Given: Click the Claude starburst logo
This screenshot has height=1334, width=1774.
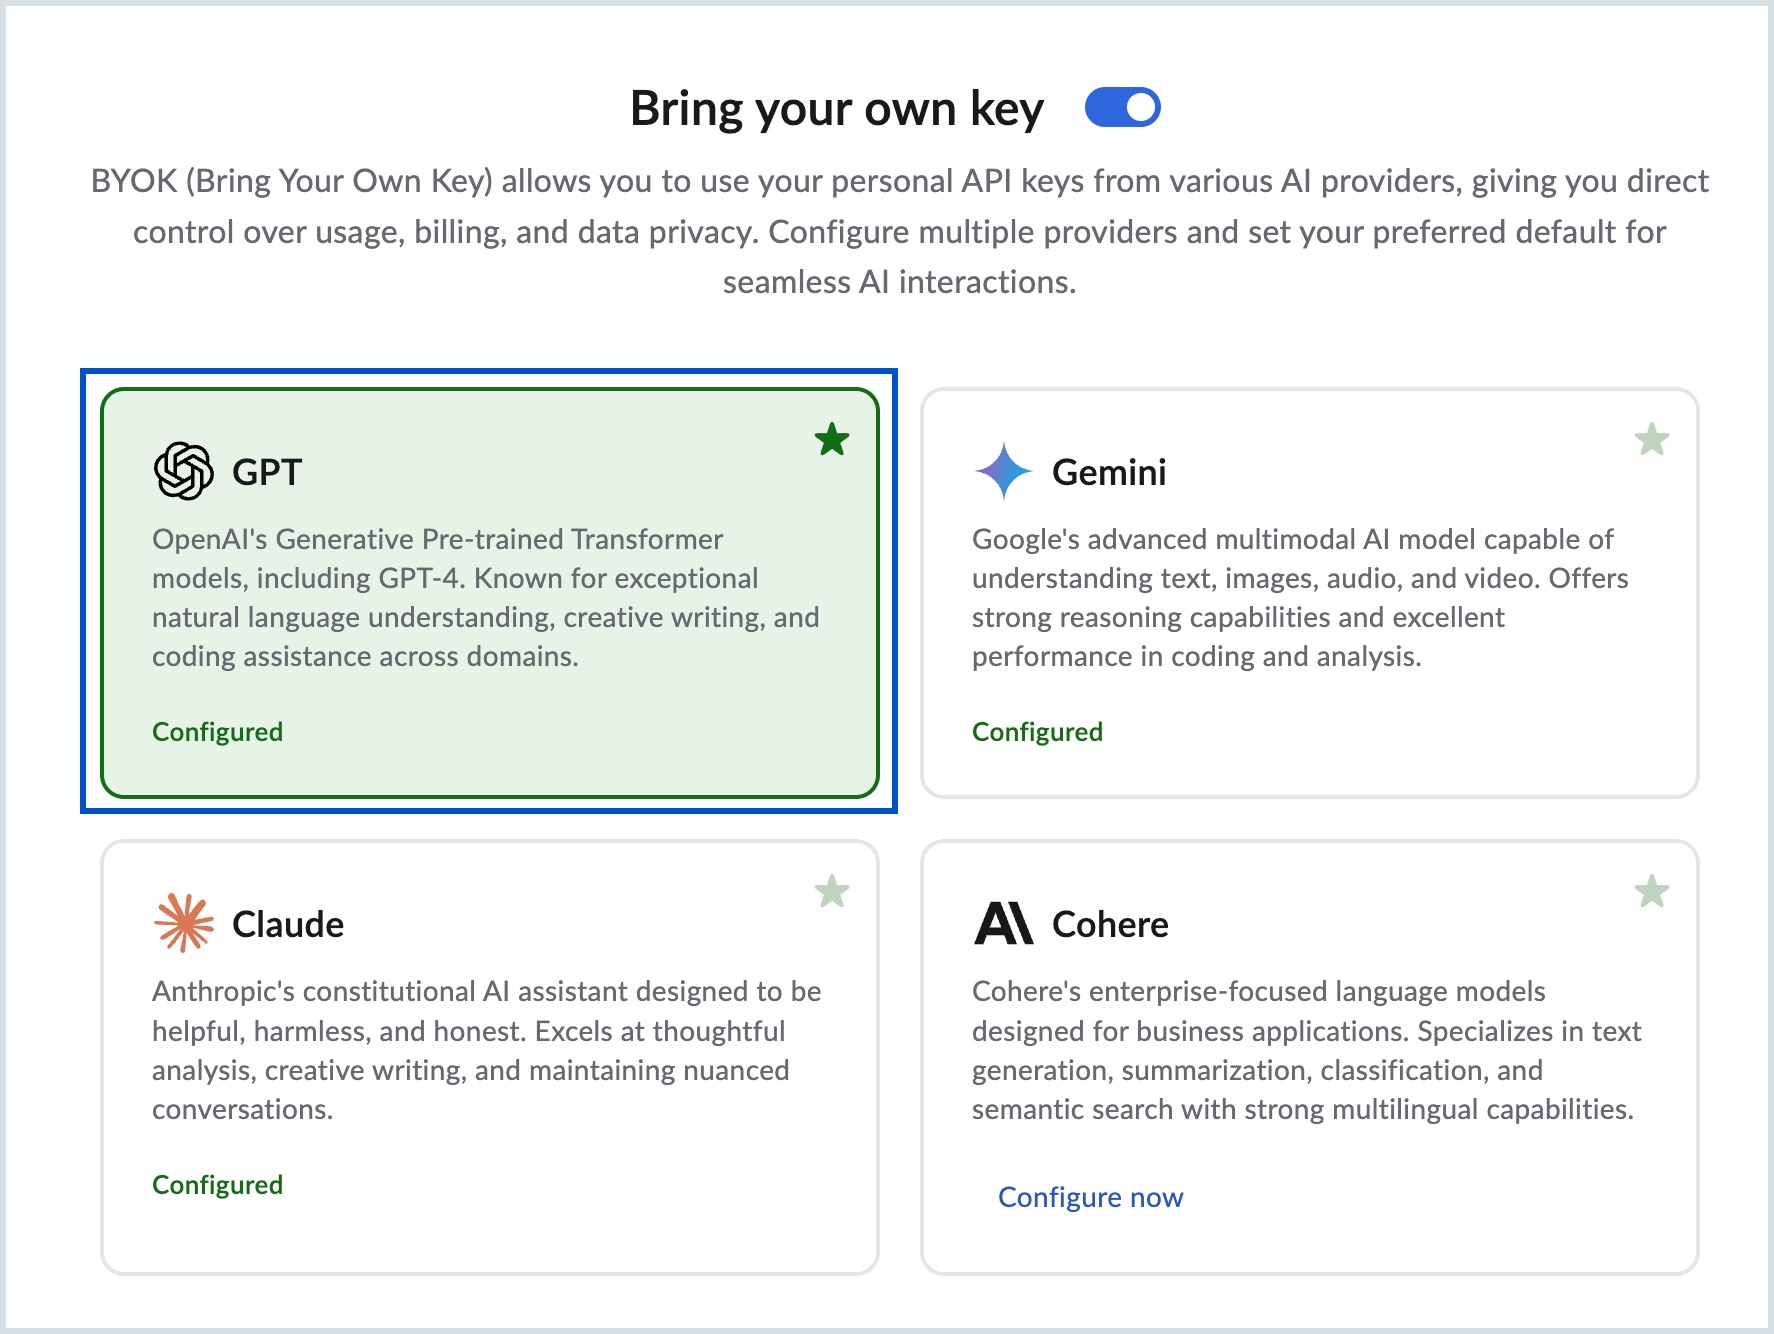Looking at the screenshot, I should click(184, 923).
